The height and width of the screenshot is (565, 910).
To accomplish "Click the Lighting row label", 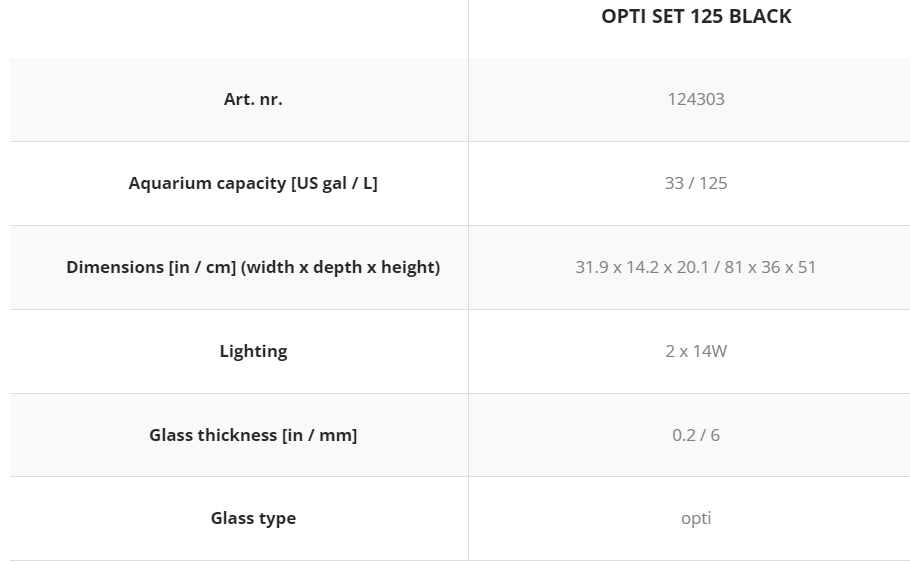I will point(253,351).
